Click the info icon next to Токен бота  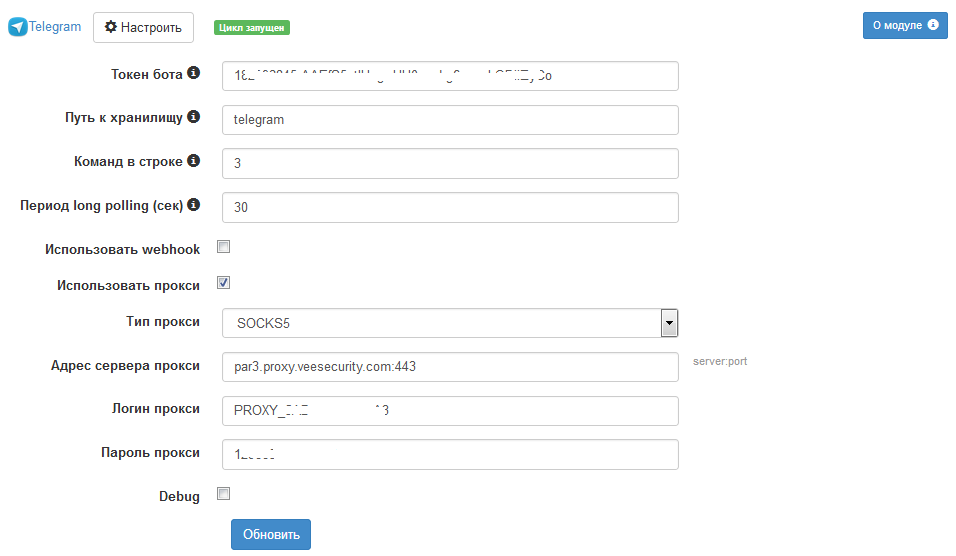(x=194, y=73)
